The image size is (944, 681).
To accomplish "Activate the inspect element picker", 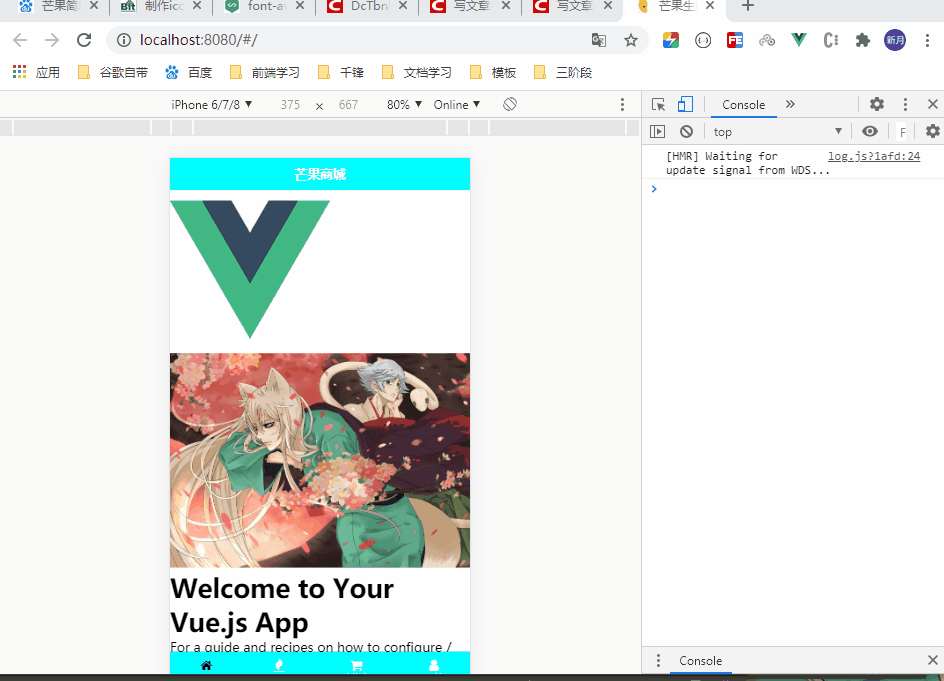I will (659, 105).
